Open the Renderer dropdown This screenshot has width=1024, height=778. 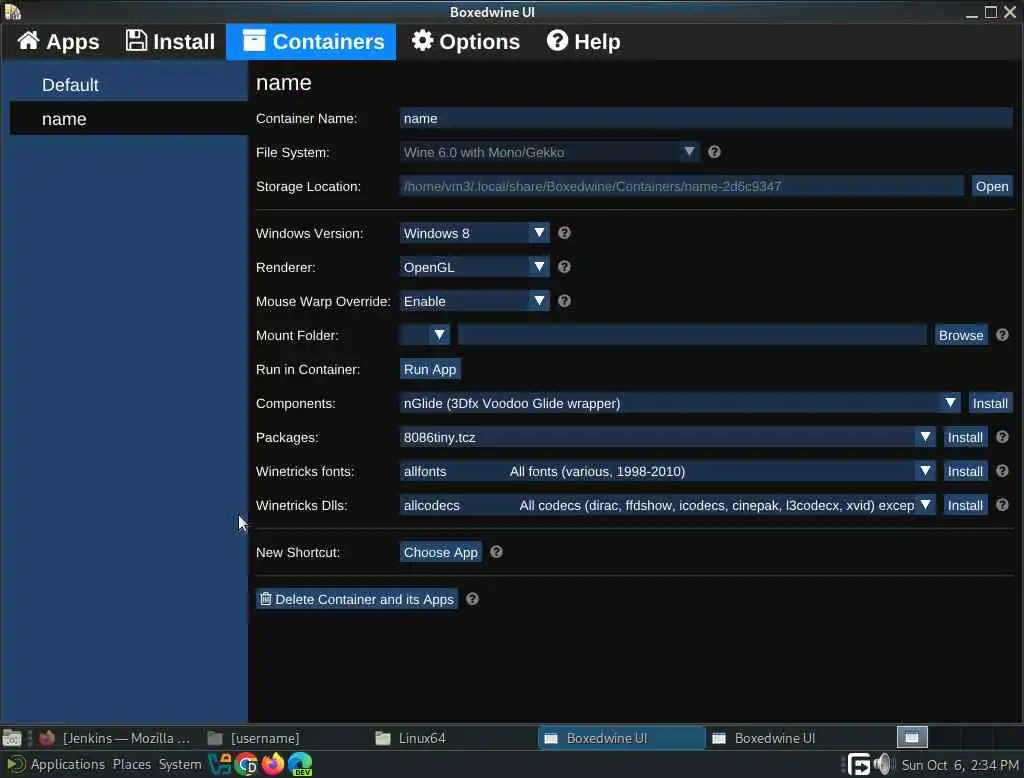pyautogui.click(x=474, y=267)
